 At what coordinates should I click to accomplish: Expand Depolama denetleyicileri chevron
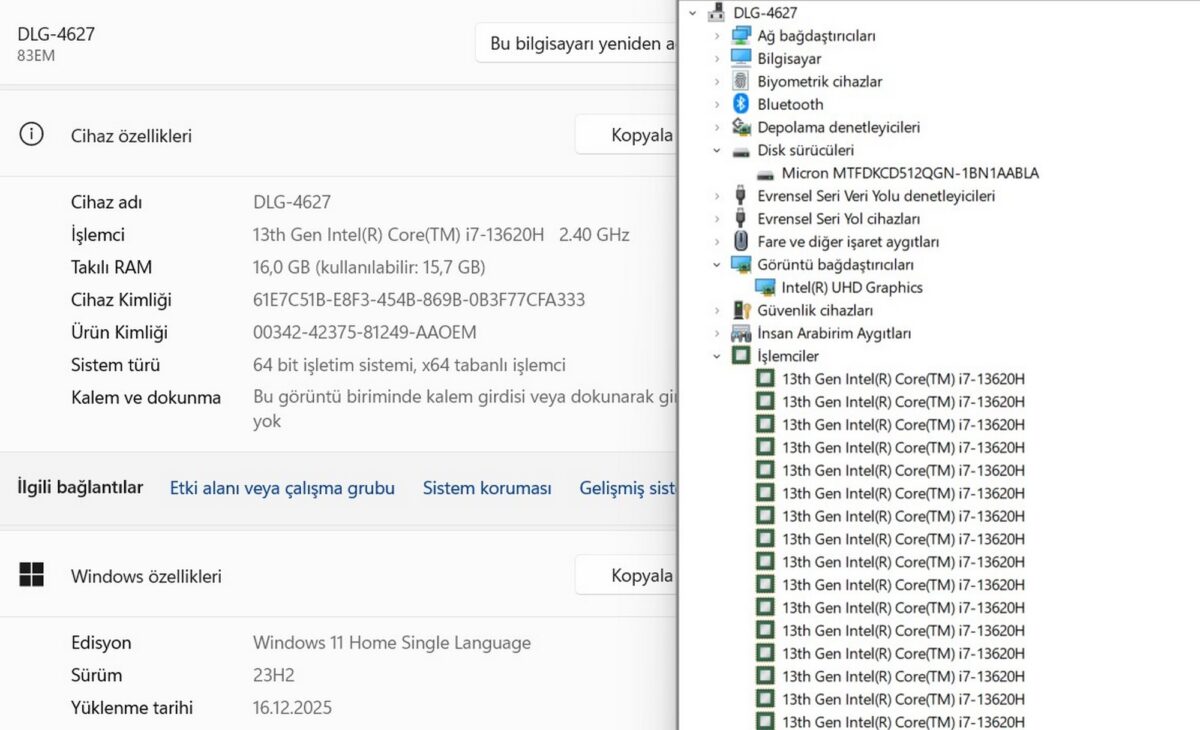click(x=717, y=127)
